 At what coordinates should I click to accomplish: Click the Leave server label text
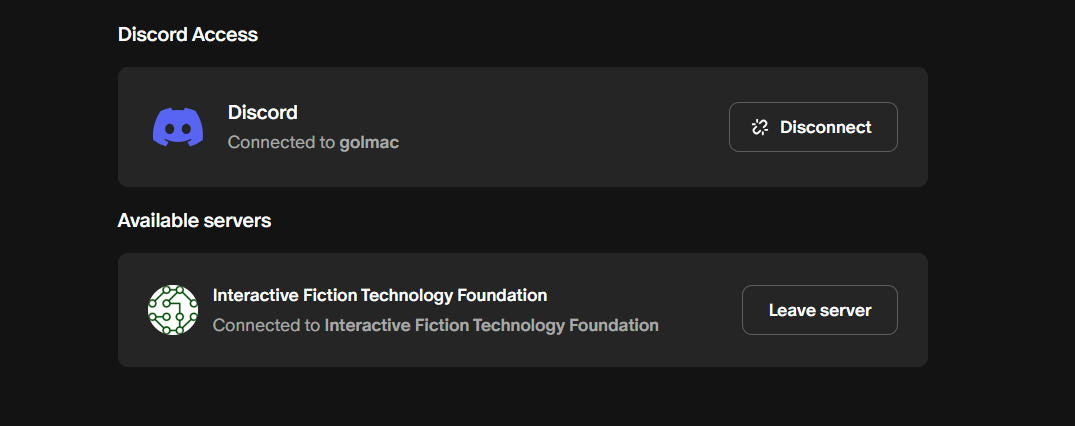pos(820,310)
